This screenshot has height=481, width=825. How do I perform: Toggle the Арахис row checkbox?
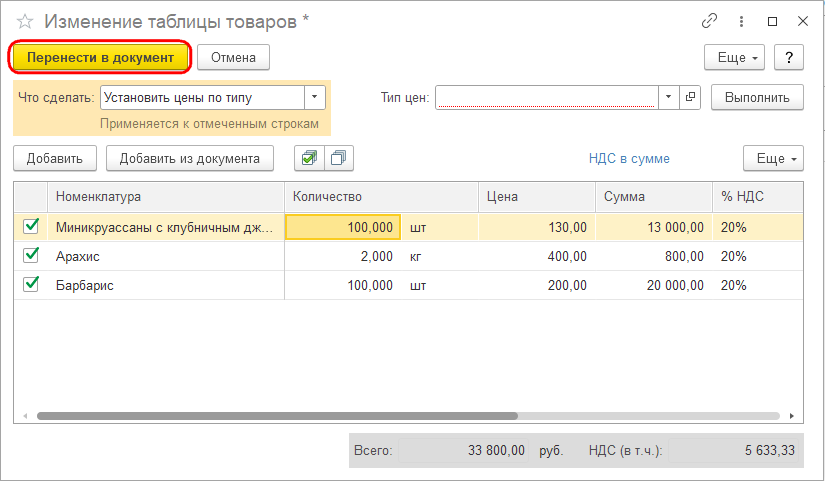(31, 255)
